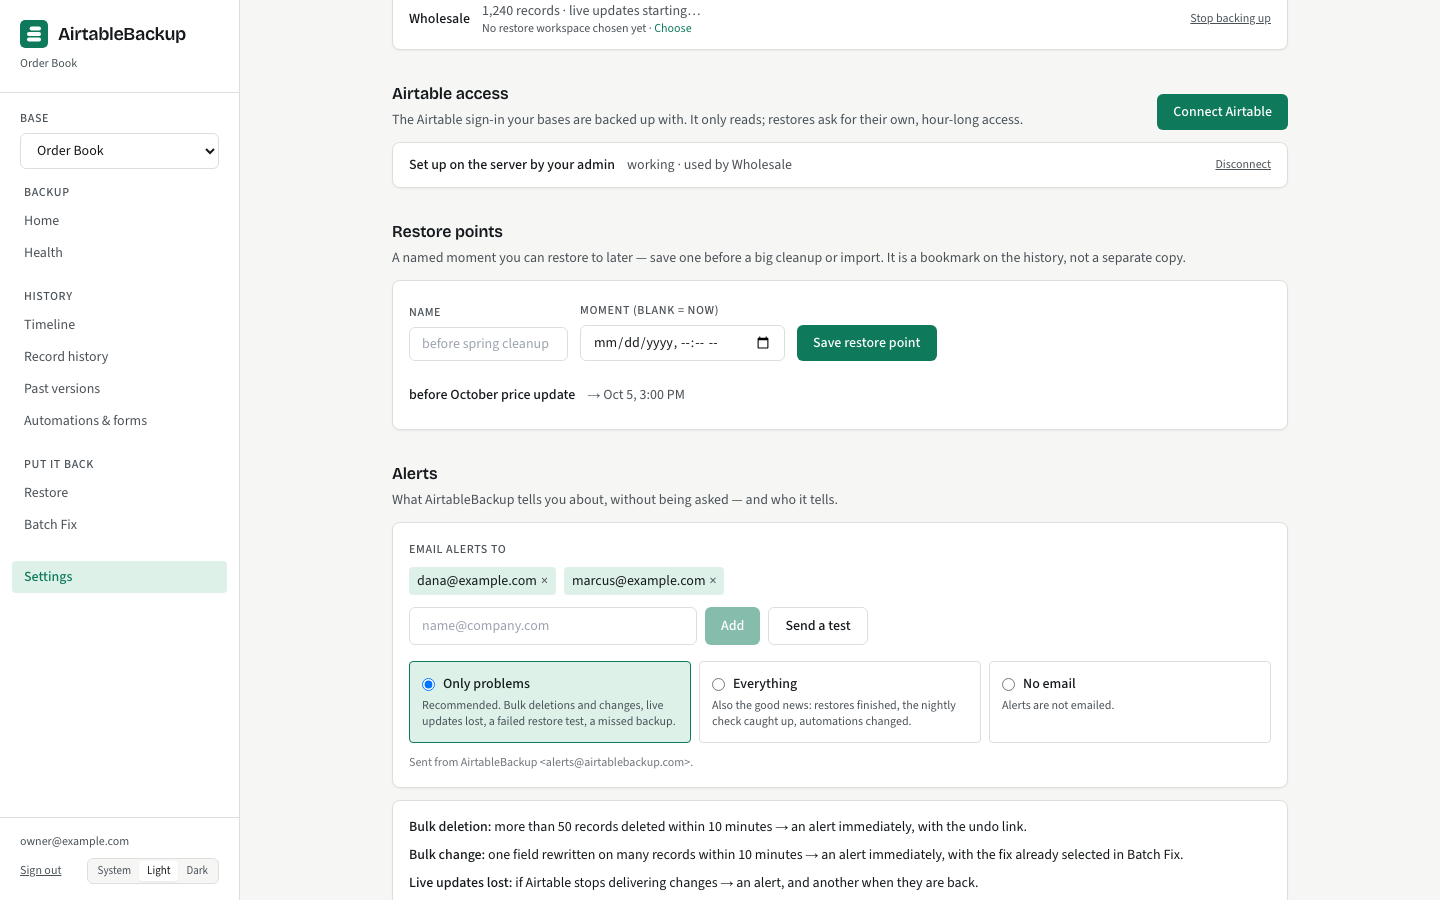The image size is (1440, 900).
Task: Switch theme to Light
Action: coord(159,871)
